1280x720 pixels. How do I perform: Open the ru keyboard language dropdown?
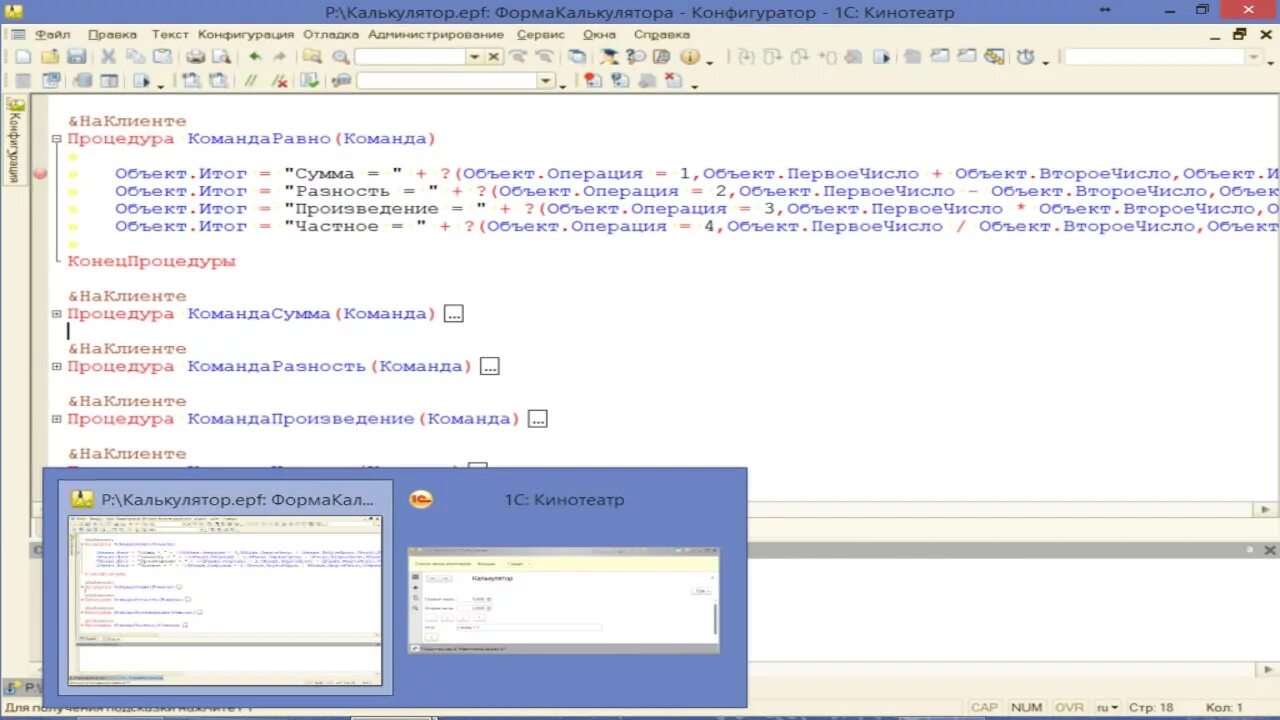point(1107,707)
